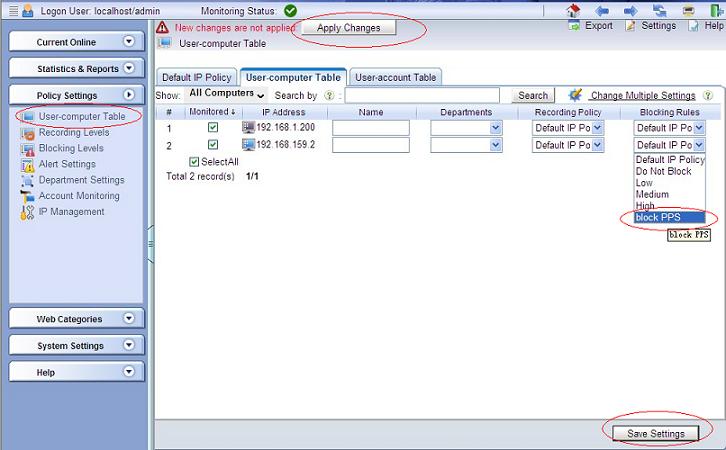The image size is (726, 450).
Task: Sort by the Monitored column header
Action: 212,112
